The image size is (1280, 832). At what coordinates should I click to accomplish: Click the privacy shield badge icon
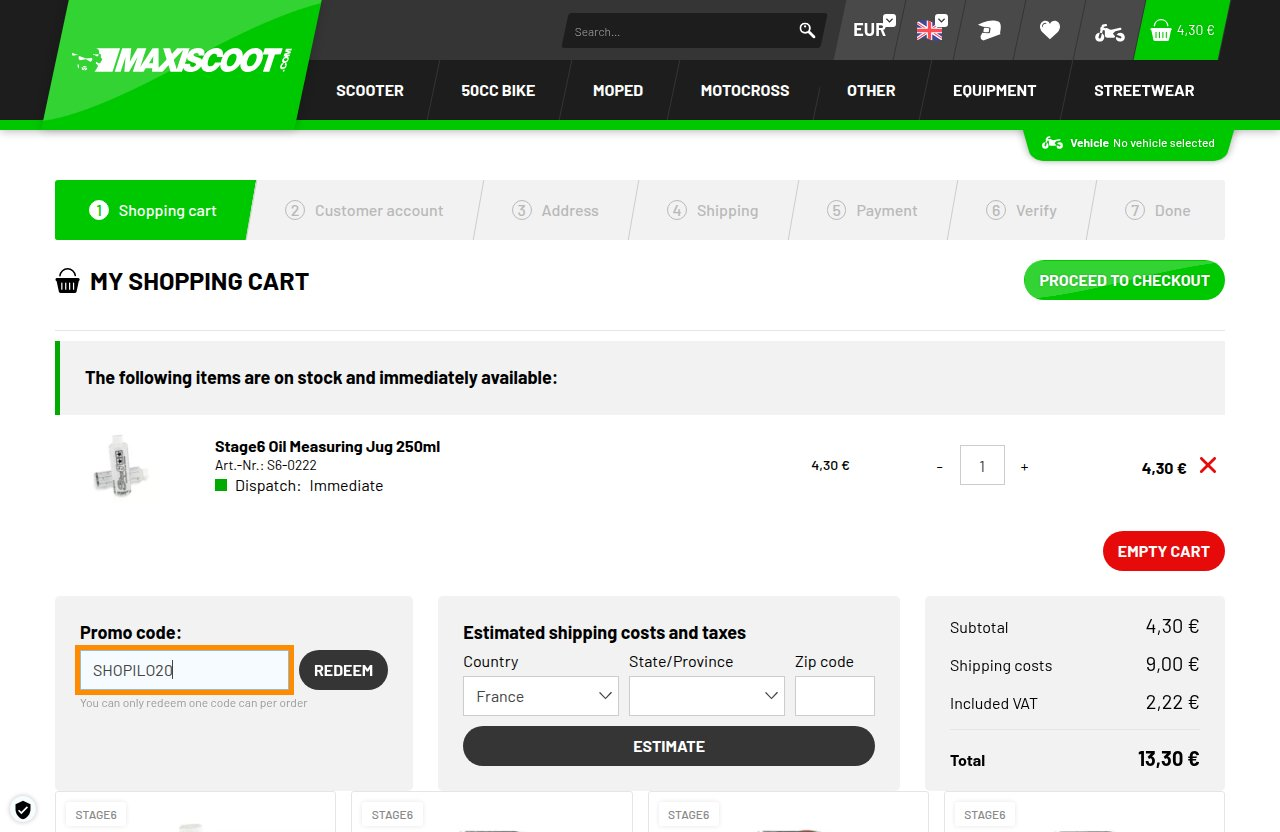tap(23, 809)
